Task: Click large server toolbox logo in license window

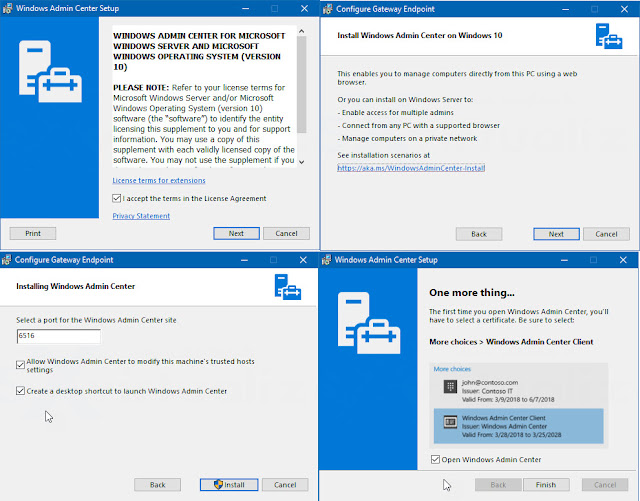Action: (x=50, y=71)
